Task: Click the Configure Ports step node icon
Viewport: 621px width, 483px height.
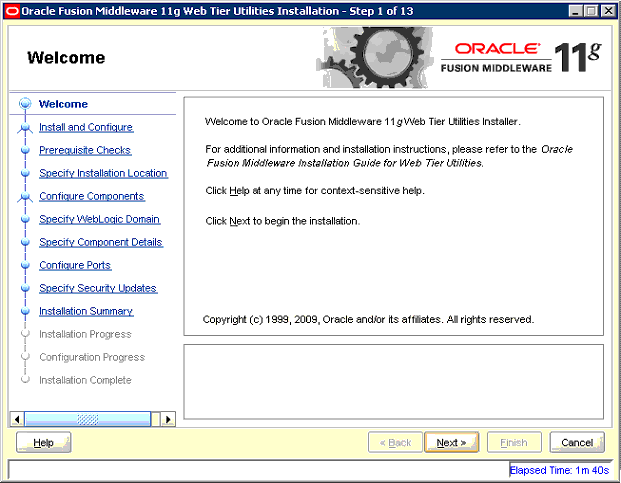Action: point(25,265)
